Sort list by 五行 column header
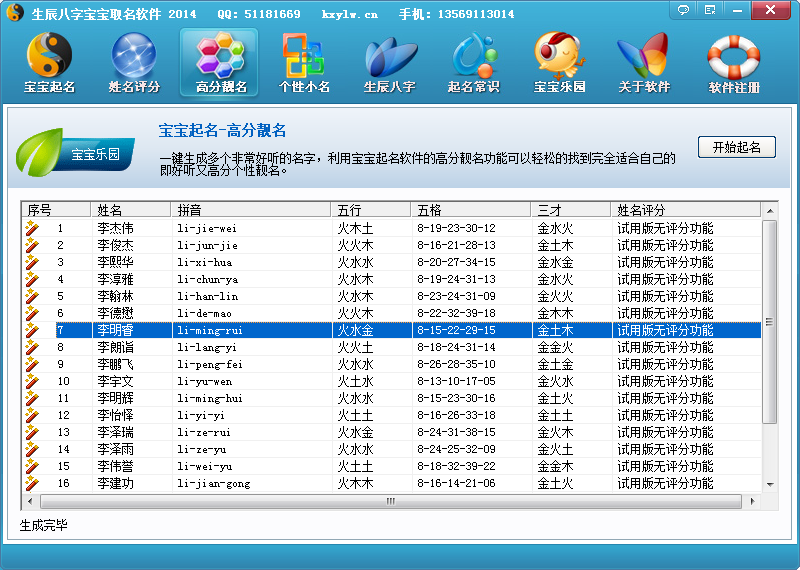The width and height of the screenshot is (800, 570). pyautogui.click(x=370, y=210)
